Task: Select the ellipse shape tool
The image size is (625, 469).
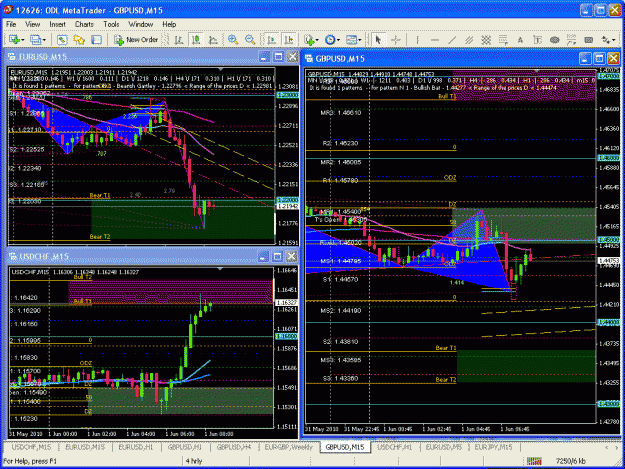Action: tap(554, 39)
